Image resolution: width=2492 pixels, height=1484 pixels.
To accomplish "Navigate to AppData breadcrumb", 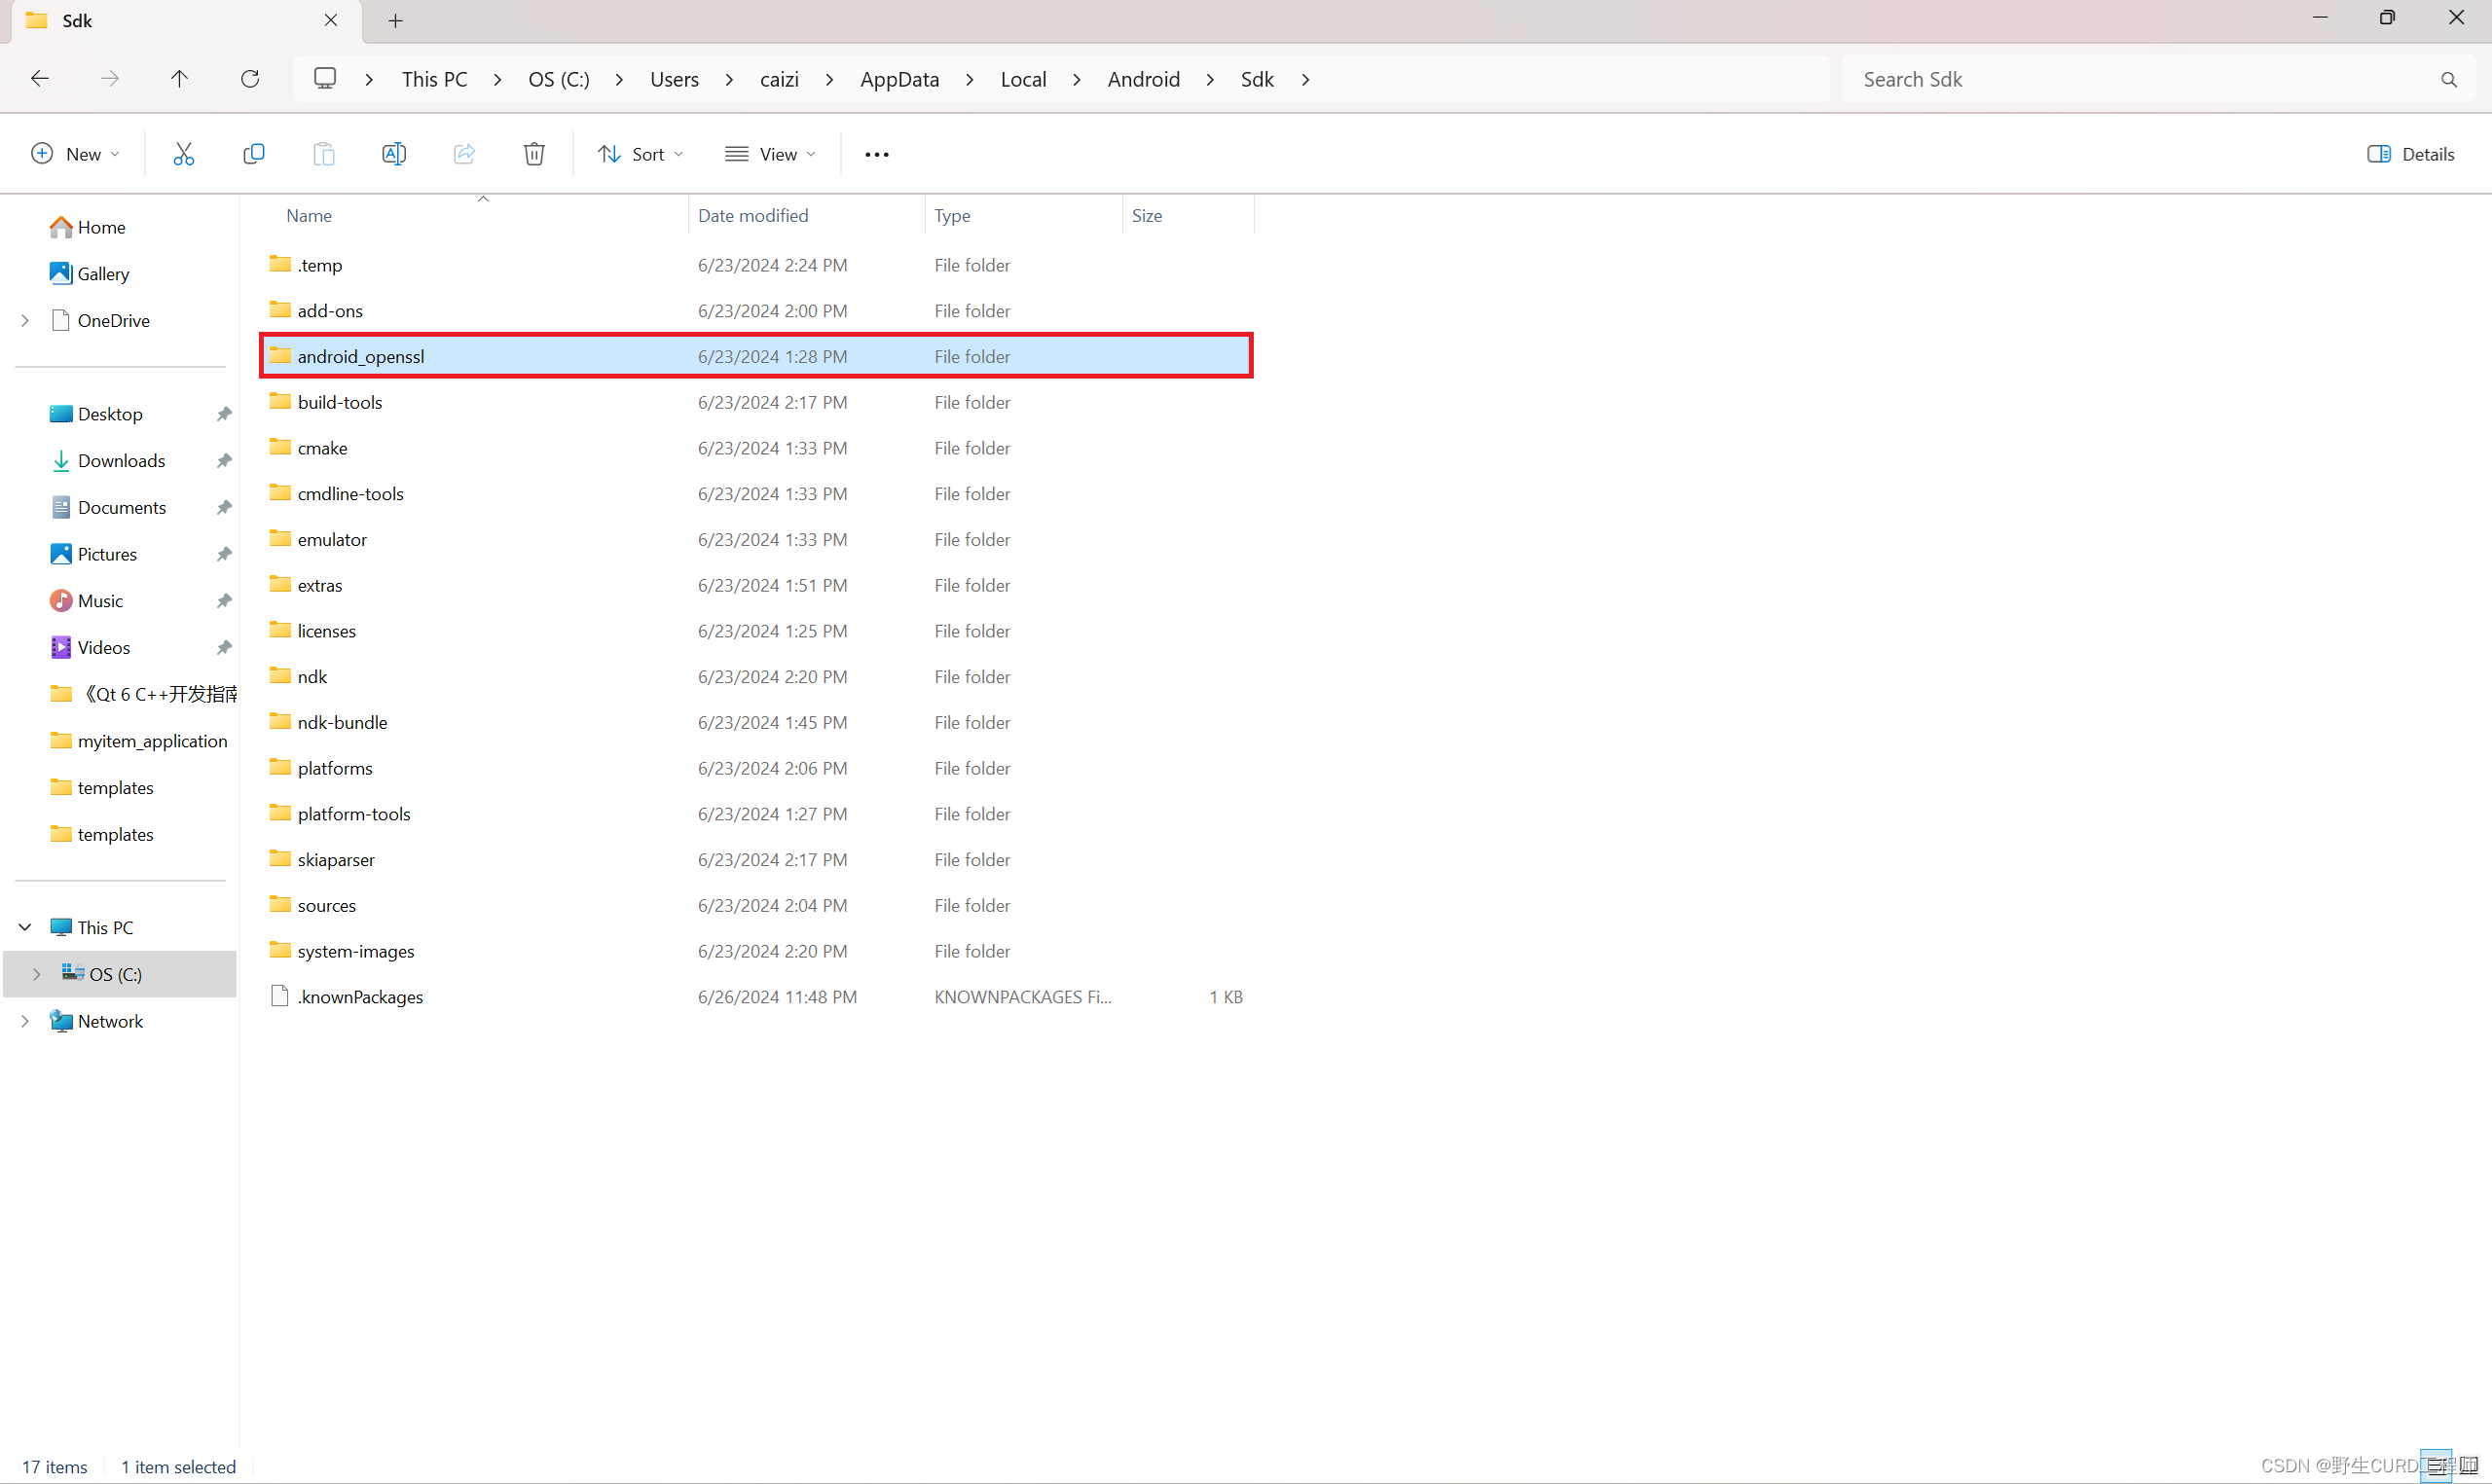I will [900, 79].
